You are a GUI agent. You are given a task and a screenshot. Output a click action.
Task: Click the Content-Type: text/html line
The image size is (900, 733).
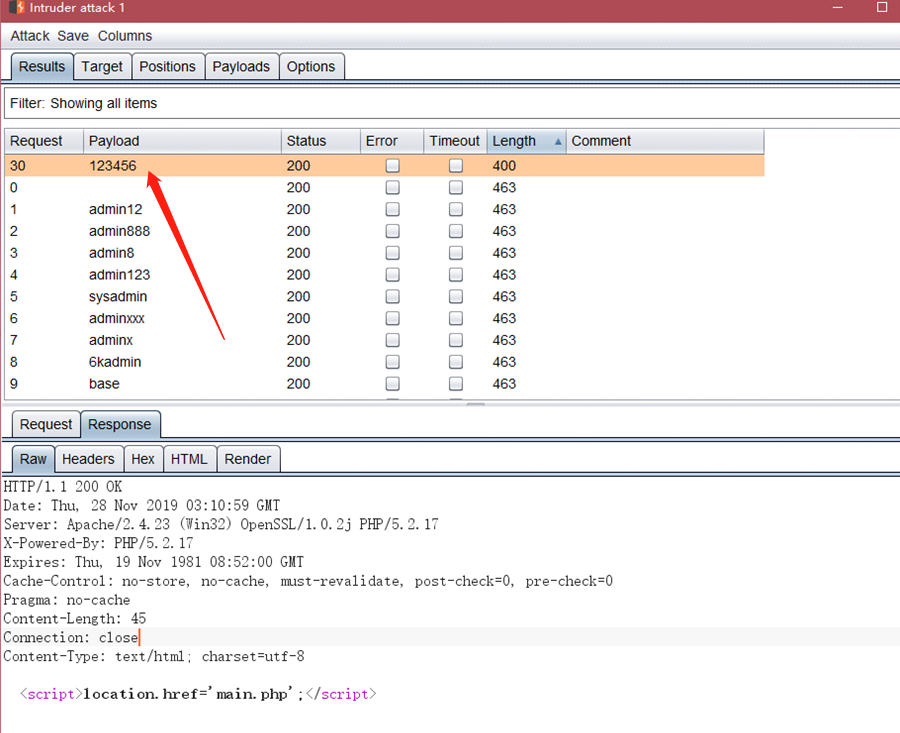(154, 657)
